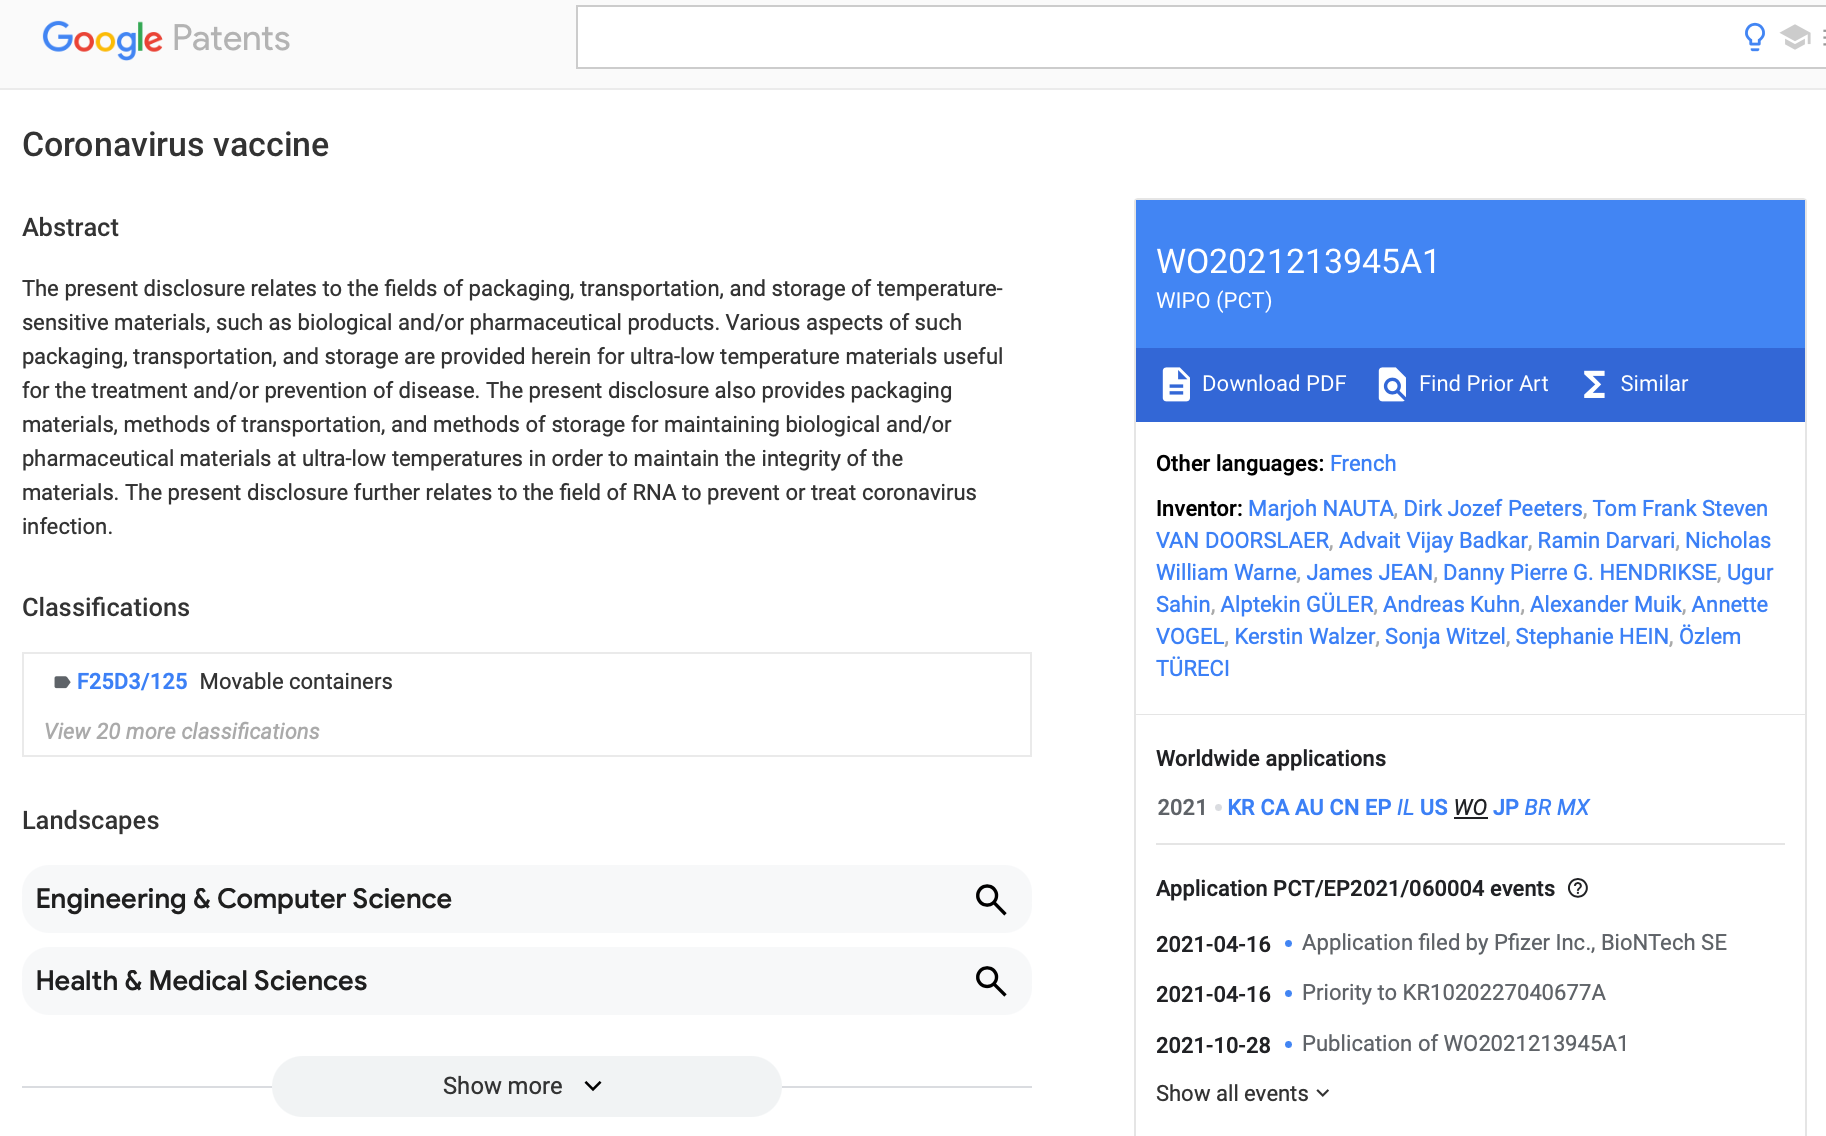
Task: Open the BR worldwide application
Action: (1538, 807)
